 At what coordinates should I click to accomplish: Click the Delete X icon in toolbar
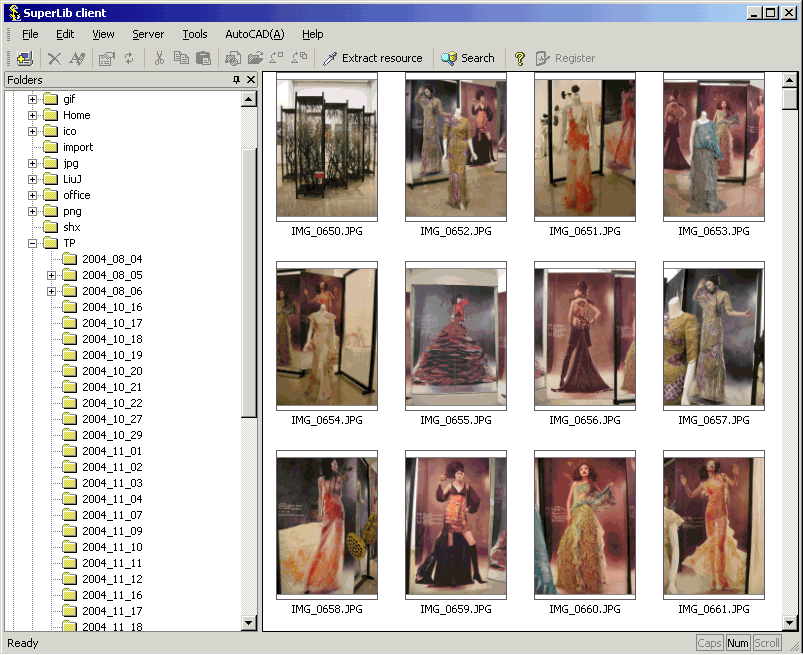pos(55,58)
